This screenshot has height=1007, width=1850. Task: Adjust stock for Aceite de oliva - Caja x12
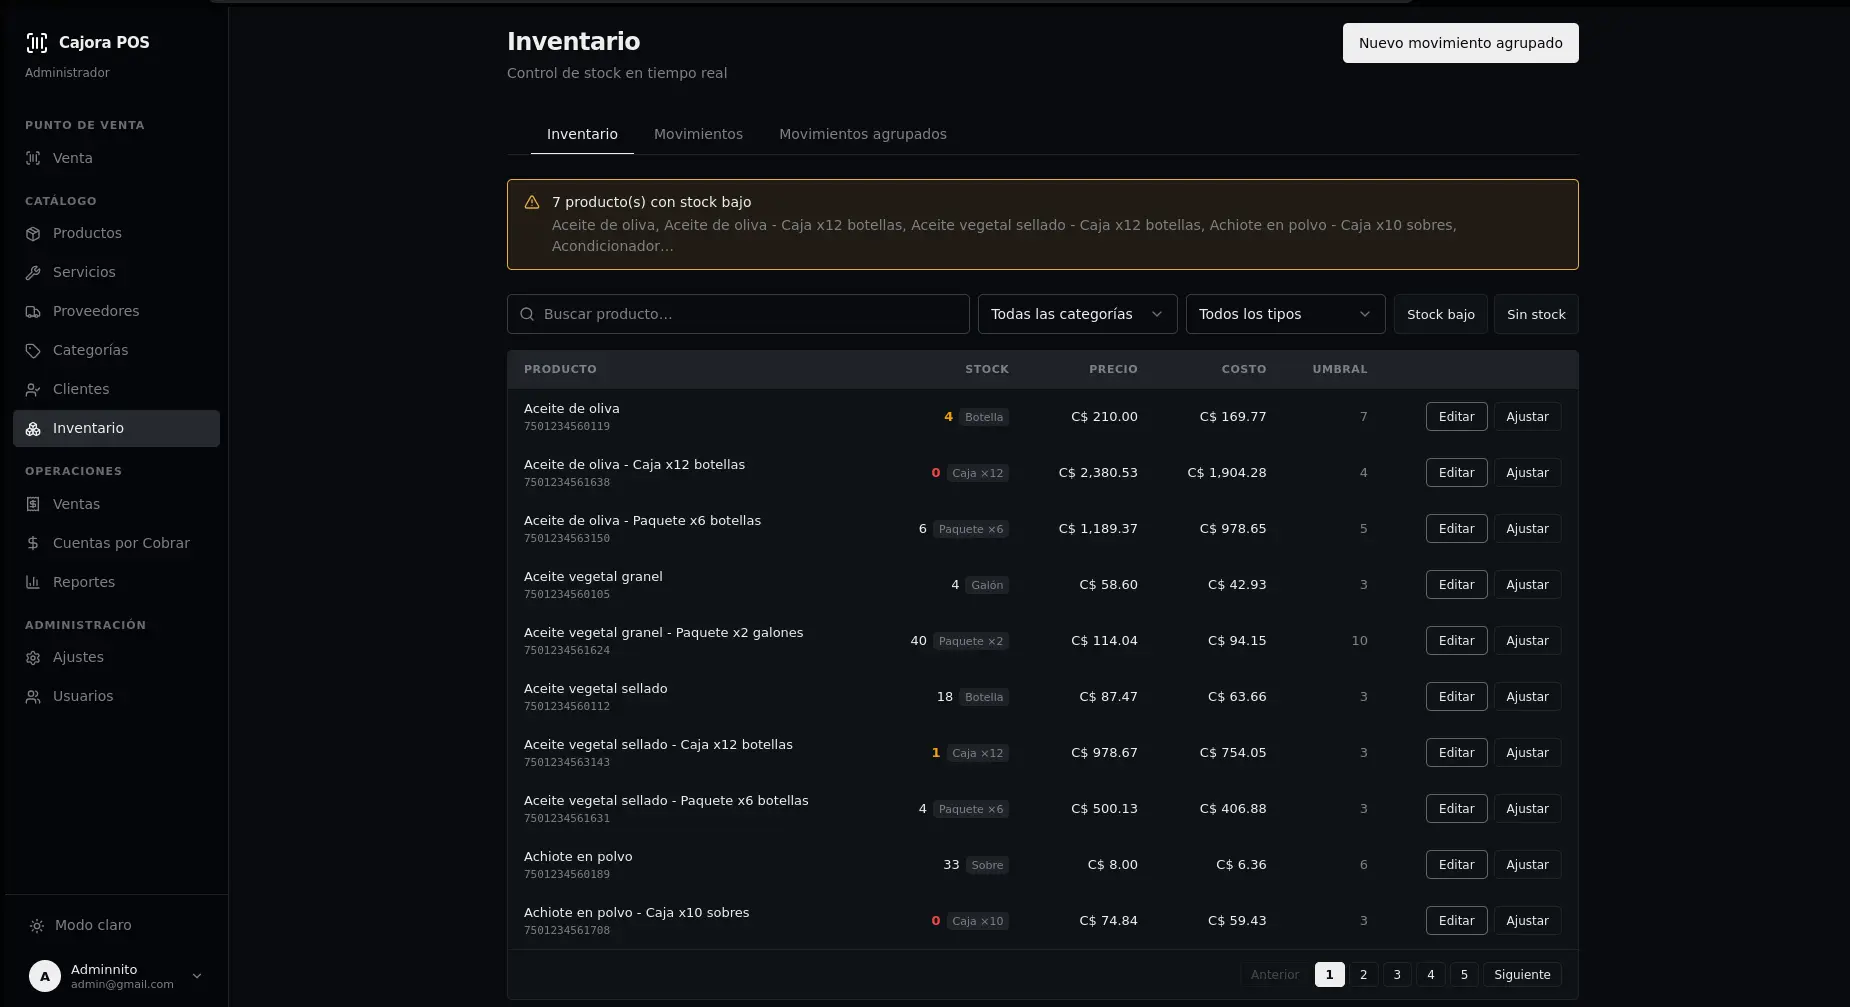(x=1527, y=473)
